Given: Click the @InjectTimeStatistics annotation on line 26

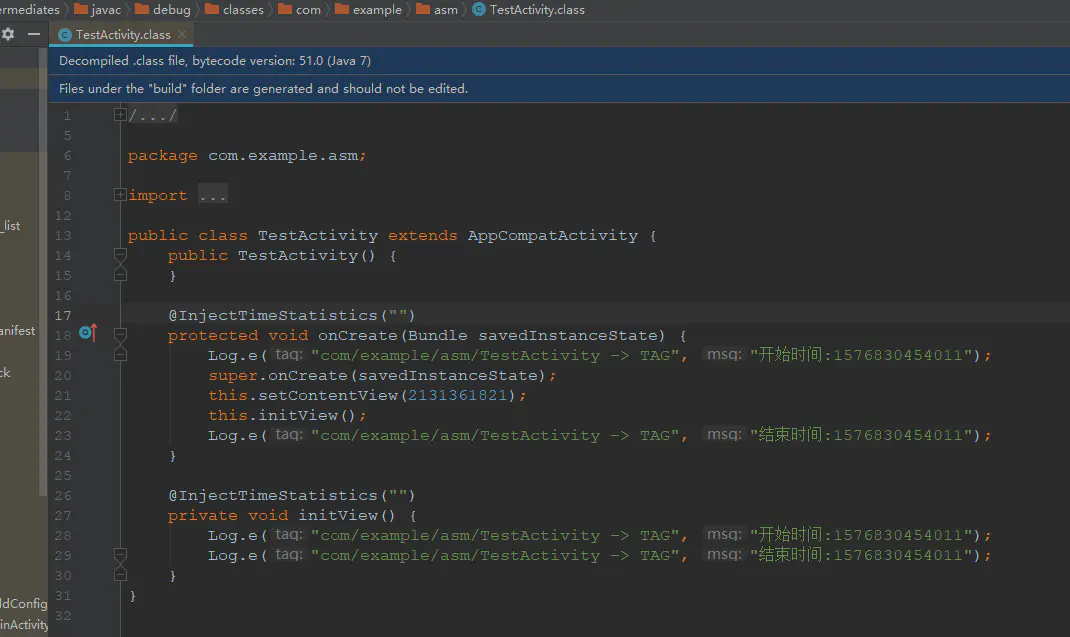Looking at the screenshot, I should click(x=291, y=495).
